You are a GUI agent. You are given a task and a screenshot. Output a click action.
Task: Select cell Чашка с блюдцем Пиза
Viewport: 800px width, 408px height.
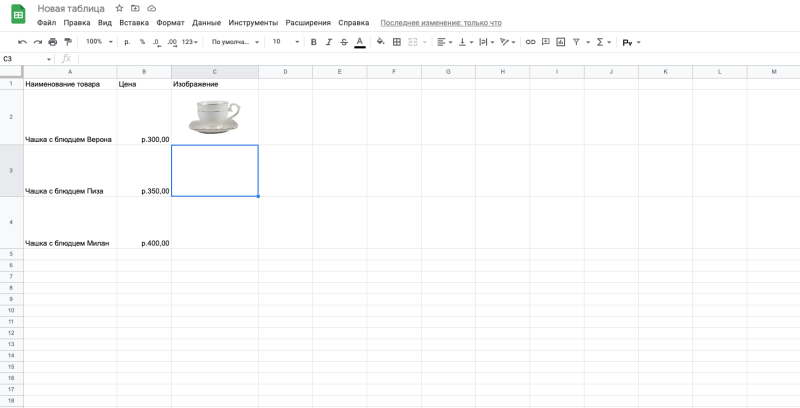(x=70, y=170)
